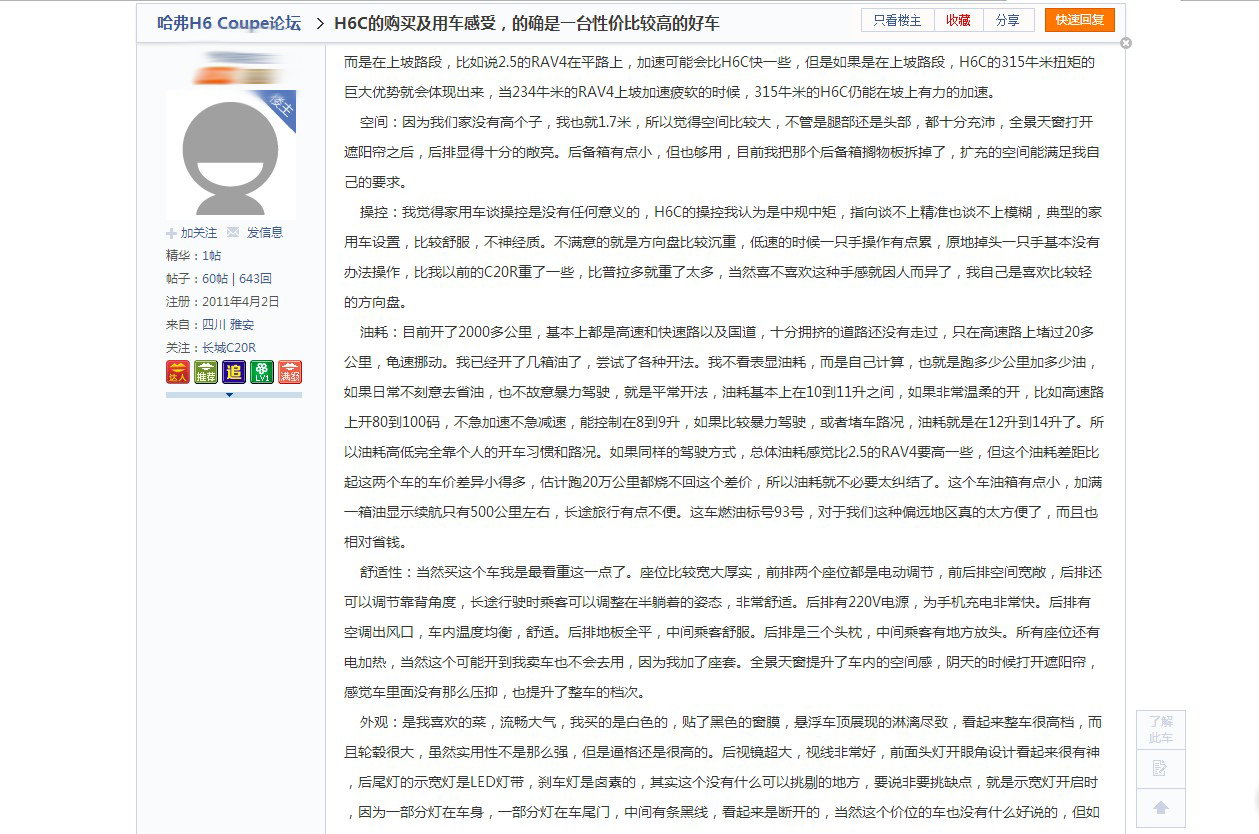Toggle 收藏 to favorite this thread
This screenshot has height=834, width=1259.
957,19
